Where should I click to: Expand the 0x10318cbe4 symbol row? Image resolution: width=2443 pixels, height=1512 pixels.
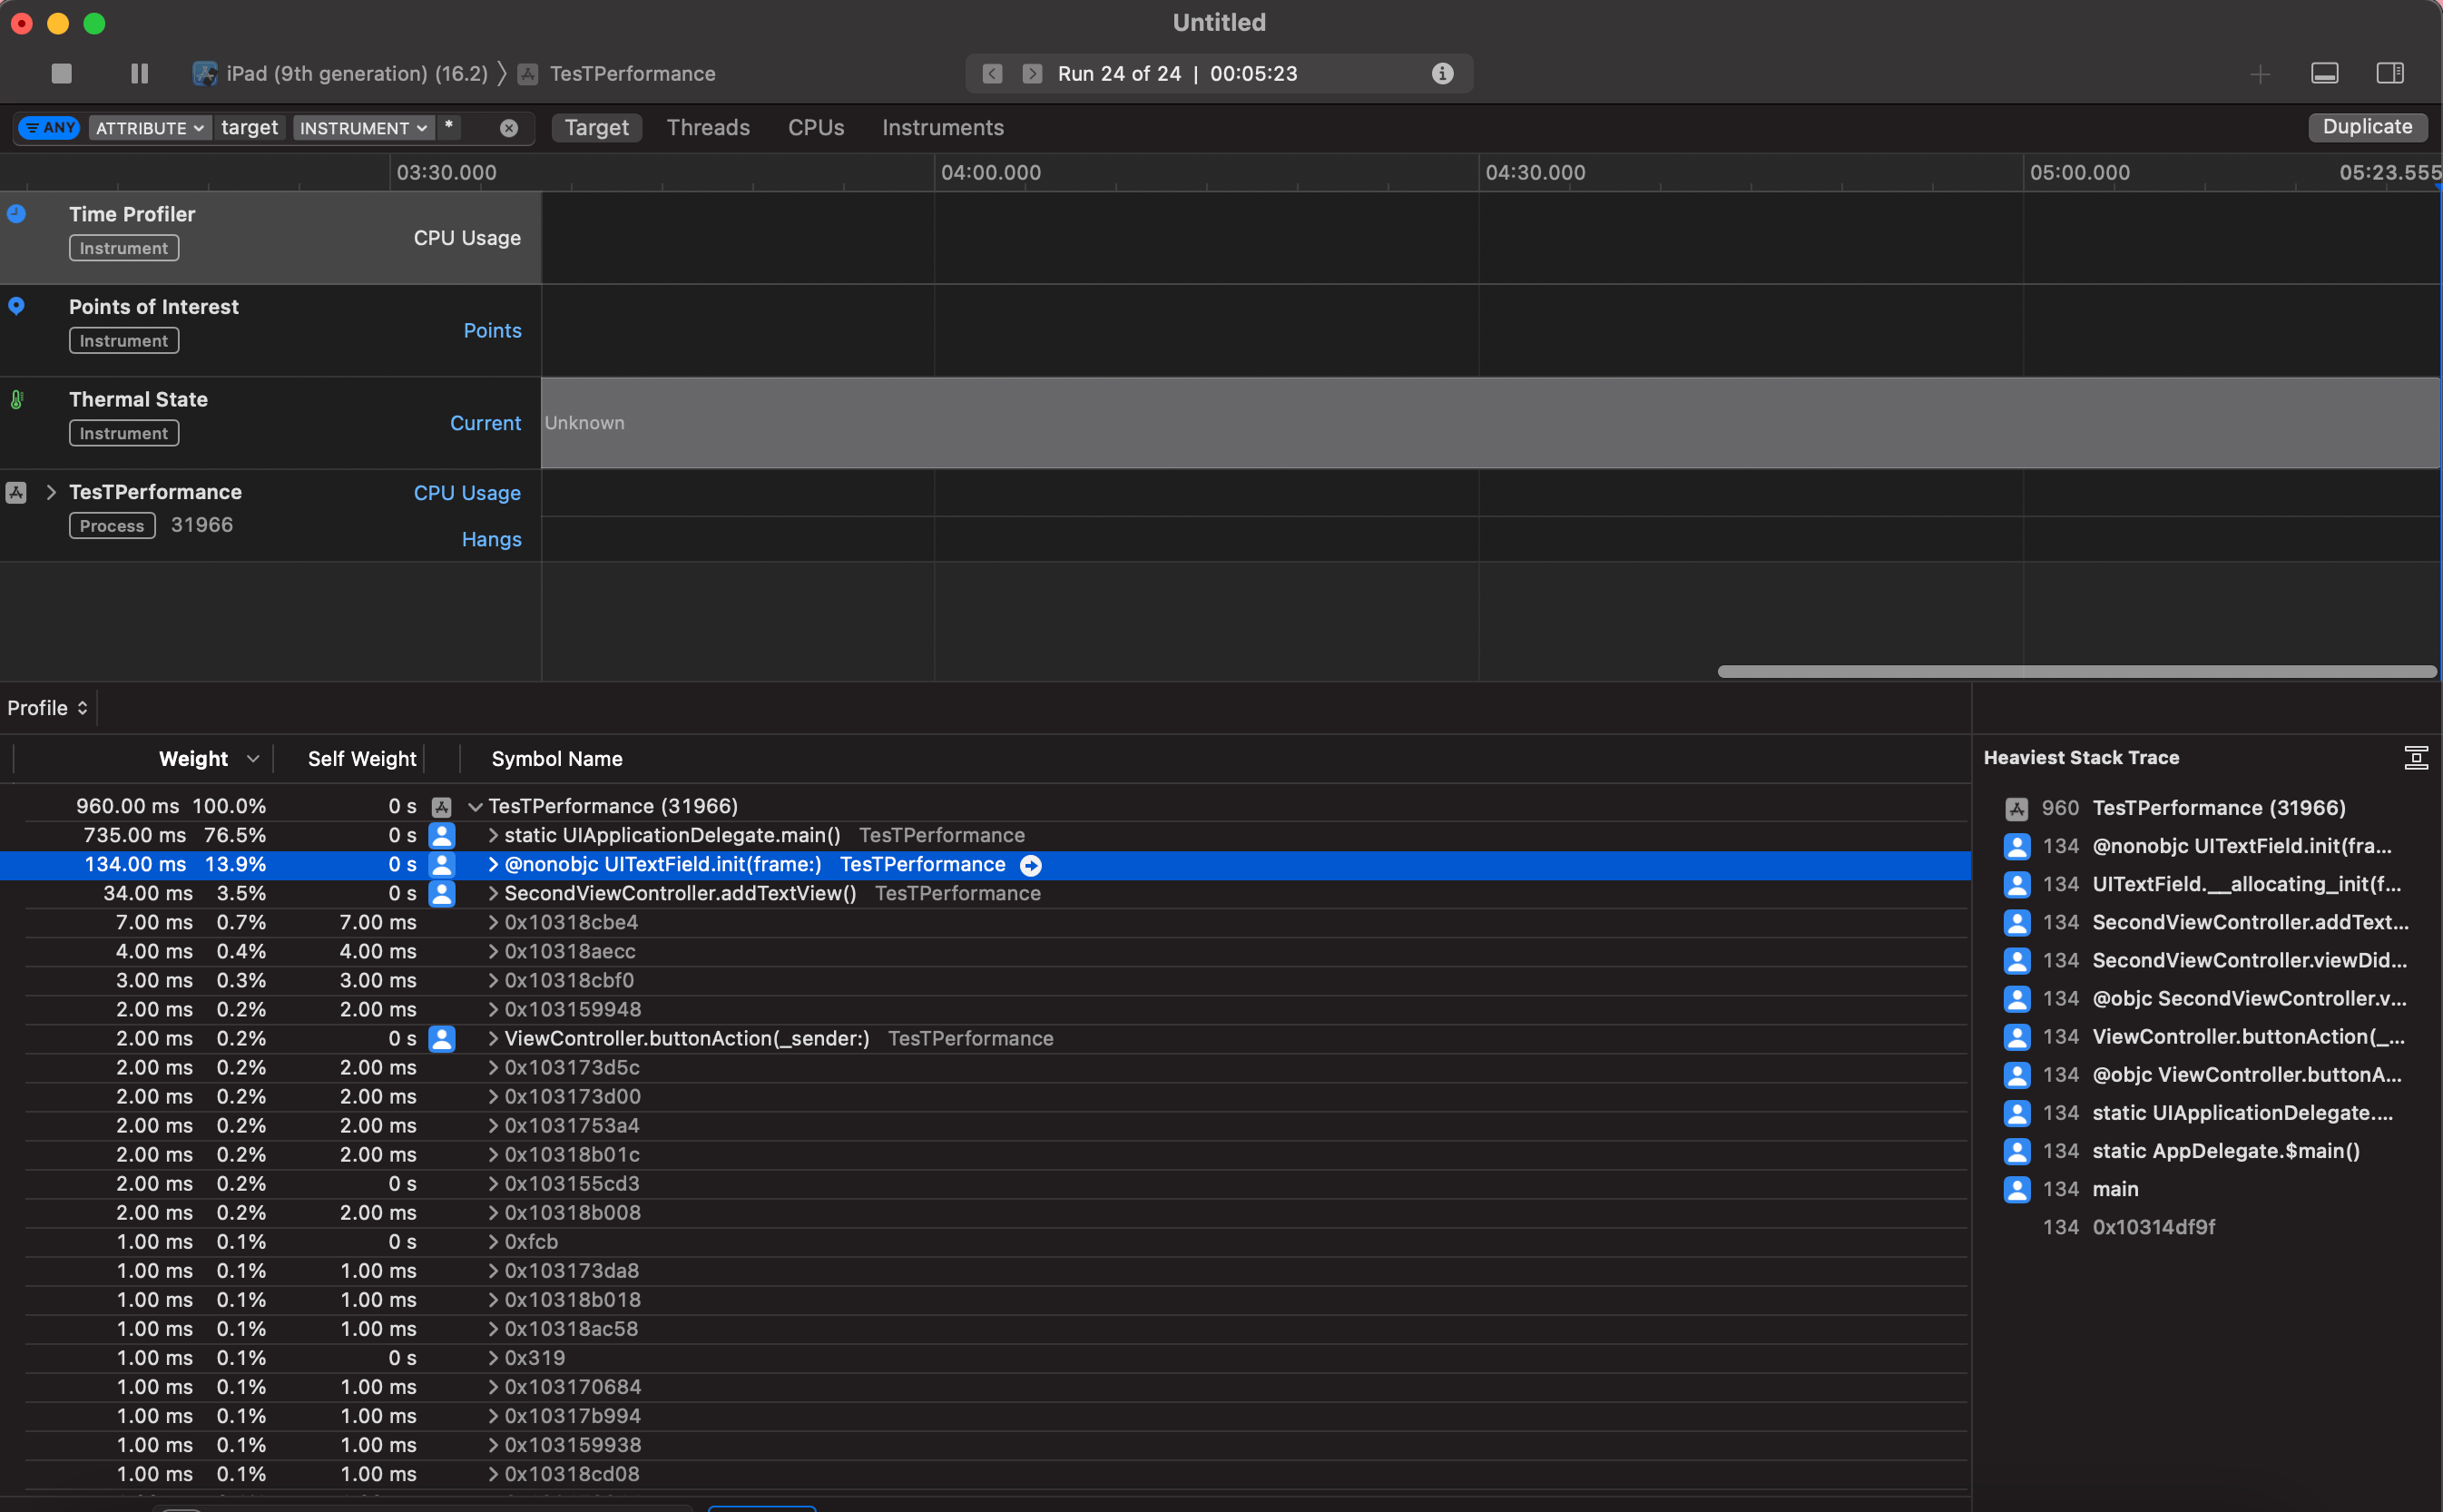(493, 923)
